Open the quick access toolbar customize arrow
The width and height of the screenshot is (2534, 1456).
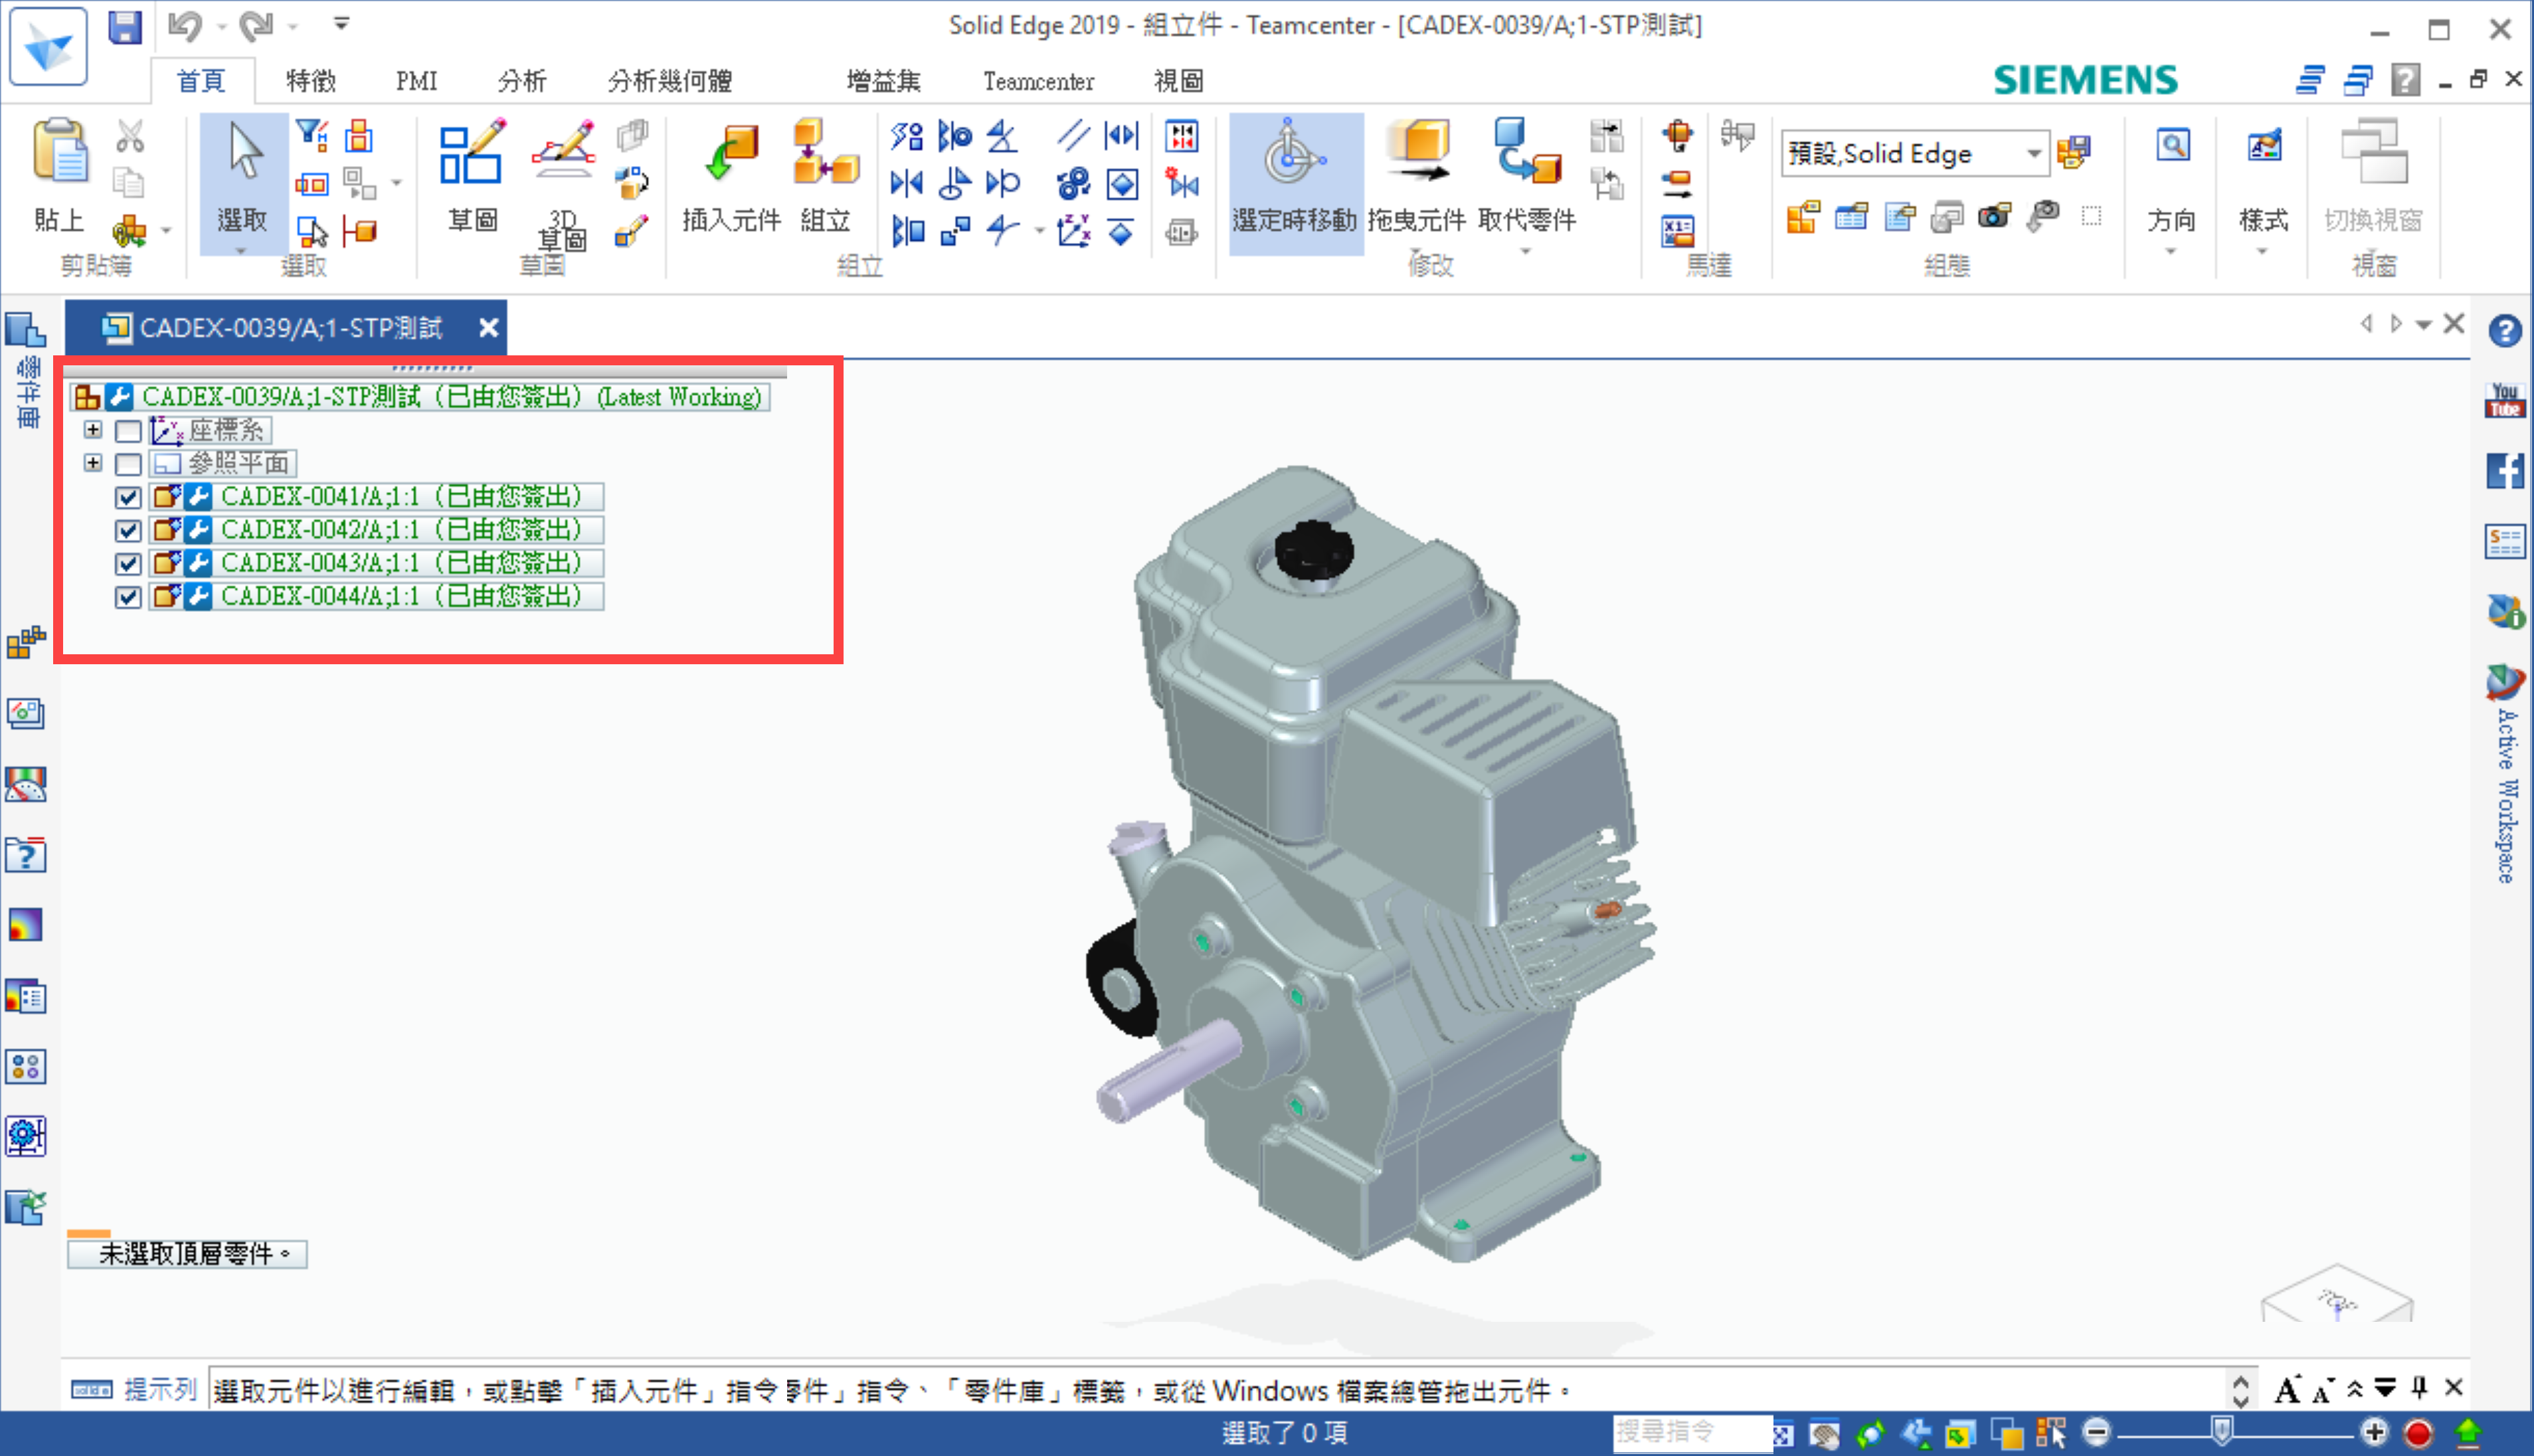click(x=341, y=24)
